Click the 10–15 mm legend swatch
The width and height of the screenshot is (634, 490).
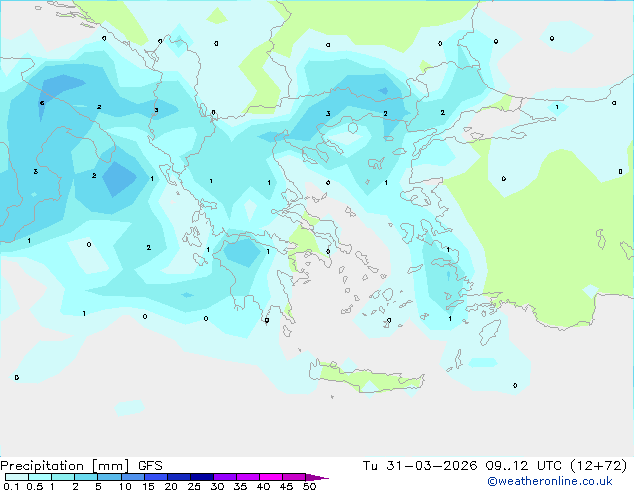coord(132,477)
